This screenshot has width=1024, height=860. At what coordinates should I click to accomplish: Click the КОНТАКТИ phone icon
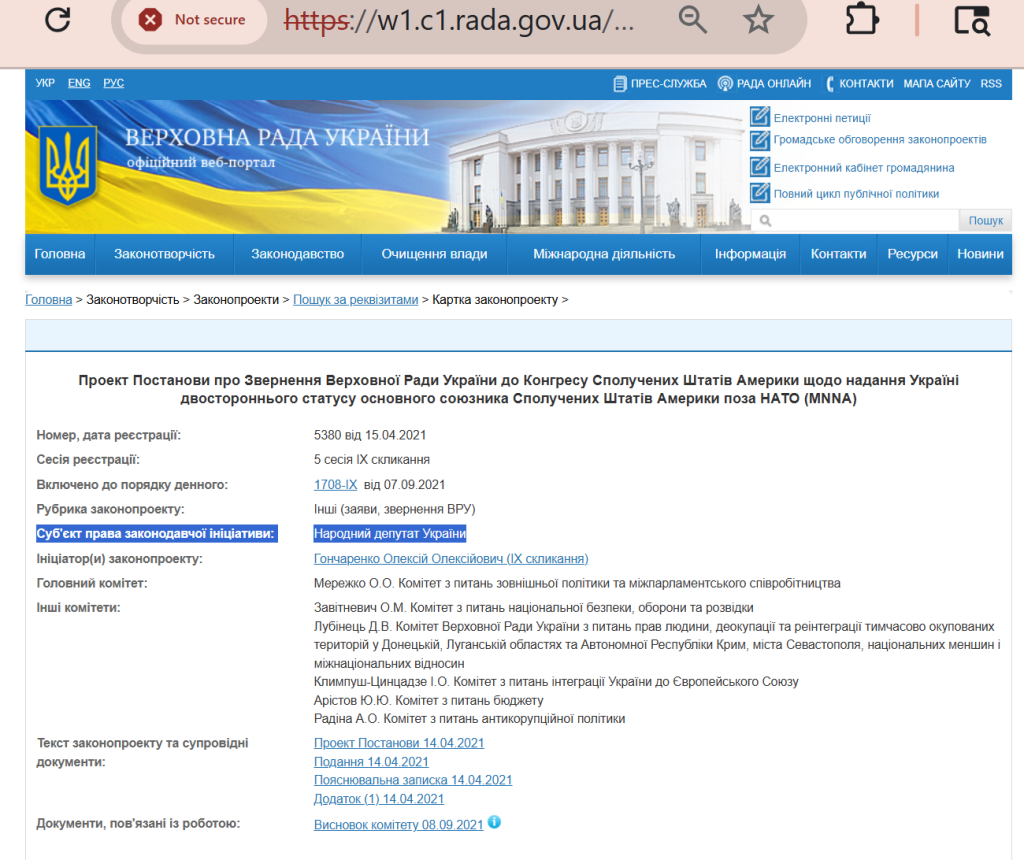point(830,84)
